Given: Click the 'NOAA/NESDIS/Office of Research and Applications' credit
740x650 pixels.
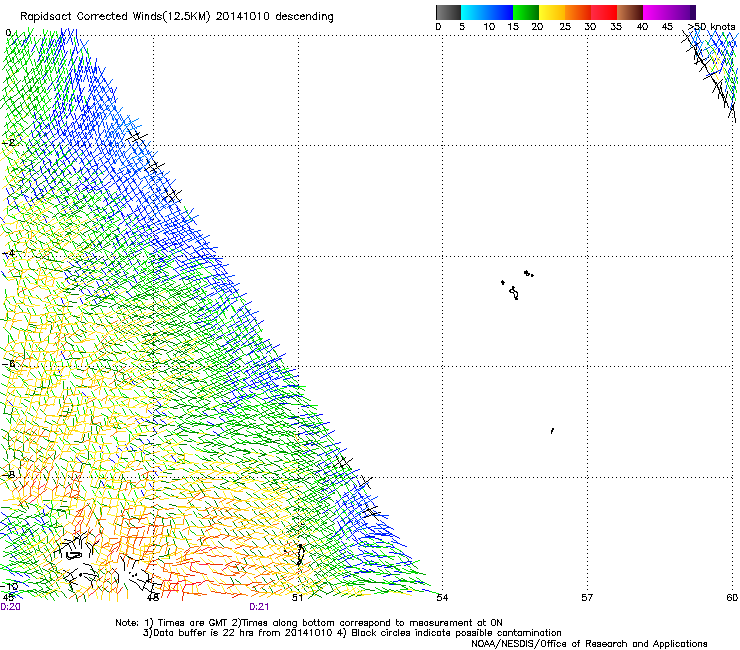Looking at the screenshot, I should pos(589,644).
